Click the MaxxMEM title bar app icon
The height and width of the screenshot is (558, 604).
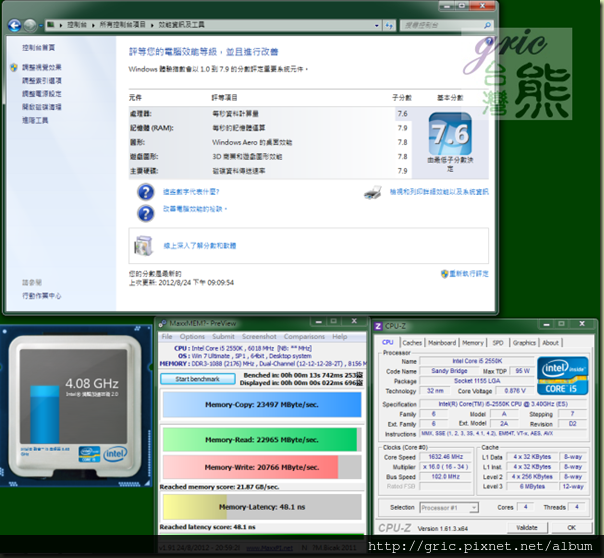point(163,323)
